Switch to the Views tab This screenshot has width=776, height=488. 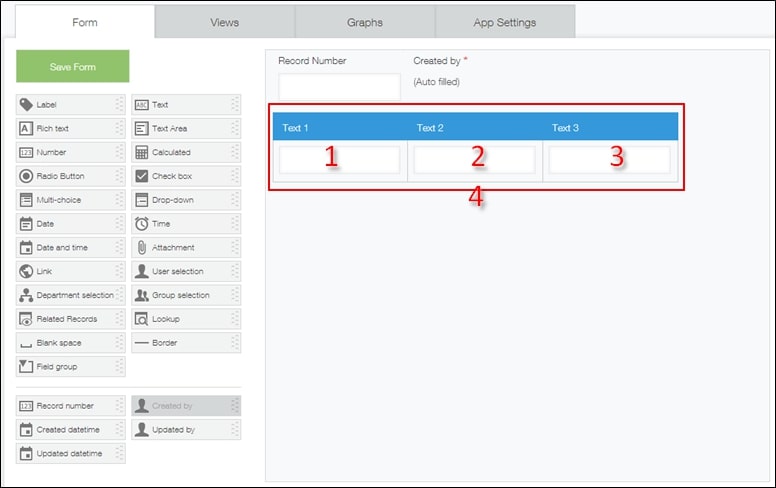(x=224, y=22)
